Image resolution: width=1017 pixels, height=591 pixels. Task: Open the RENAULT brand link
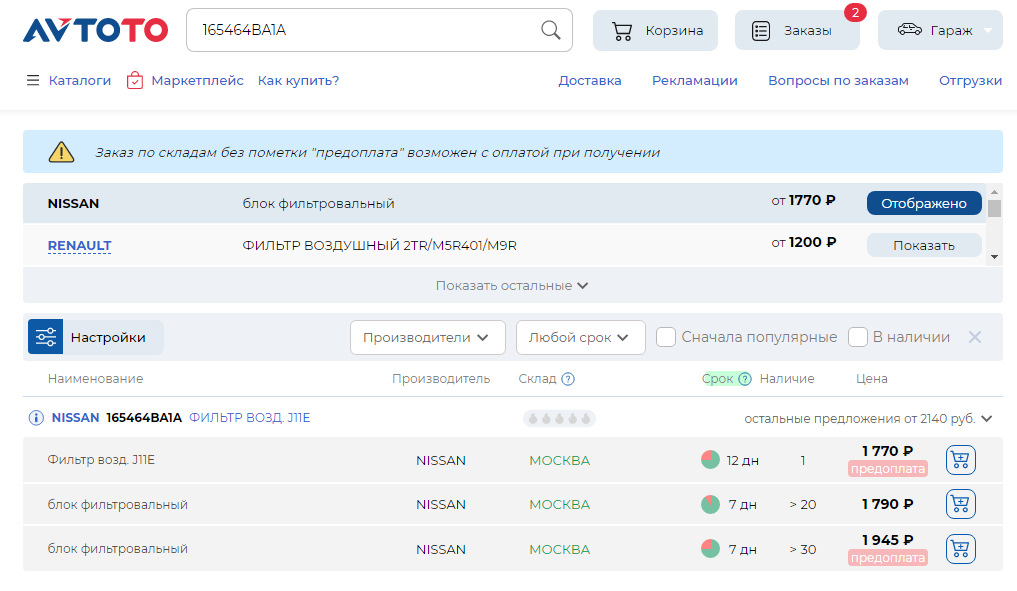pos(79,245)
